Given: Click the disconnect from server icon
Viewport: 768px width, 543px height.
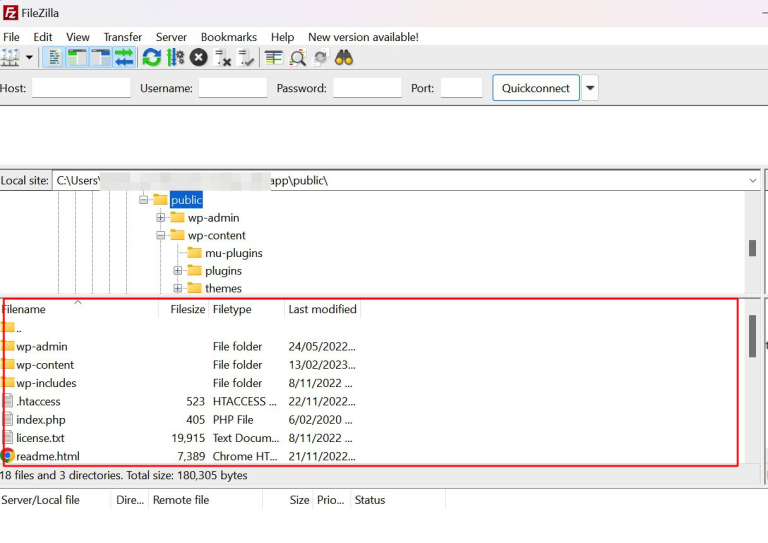Looking at the screenshot, I should pos(223,58).
